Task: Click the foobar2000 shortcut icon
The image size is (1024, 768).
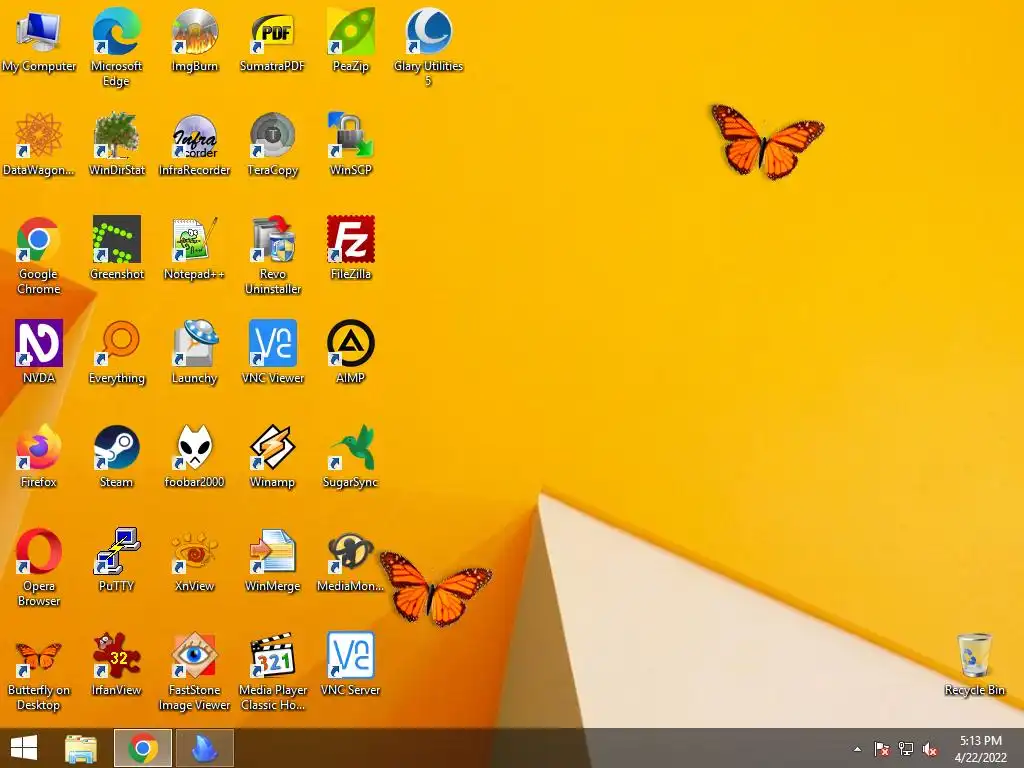Action: click(x=194, y=447)
